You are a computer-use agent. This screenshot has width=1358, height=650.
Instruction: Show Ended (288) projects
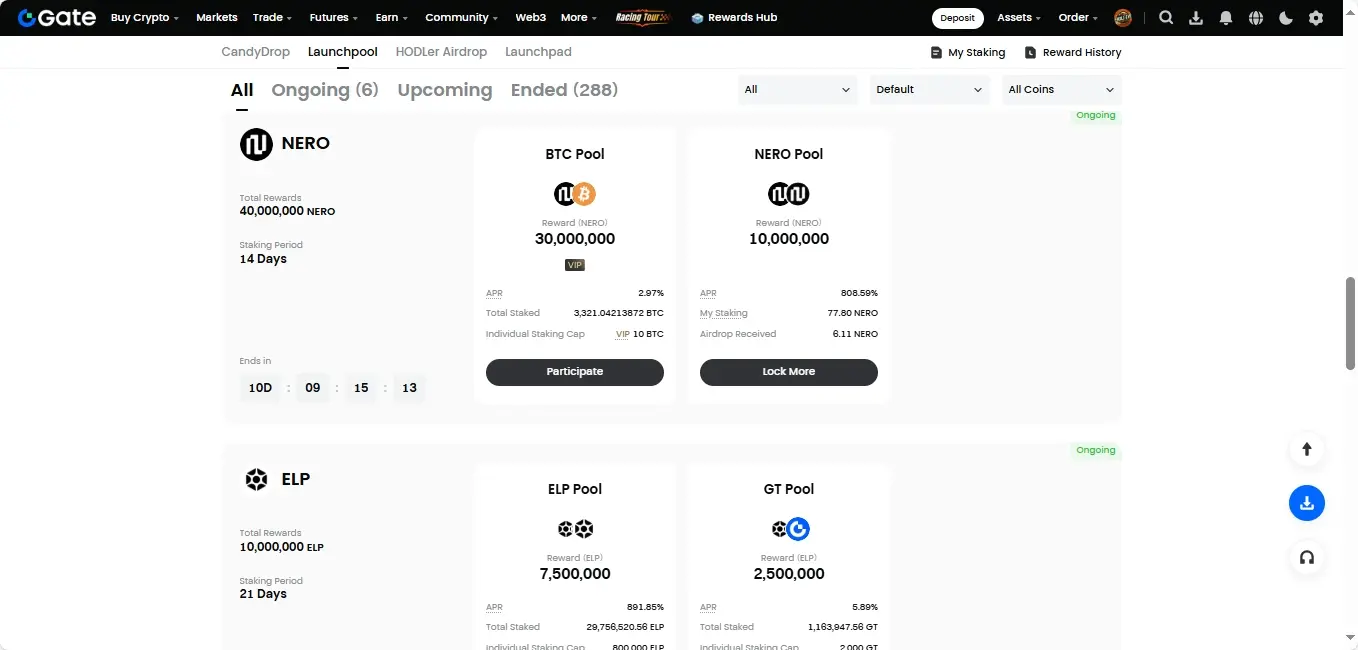[564, 90]
